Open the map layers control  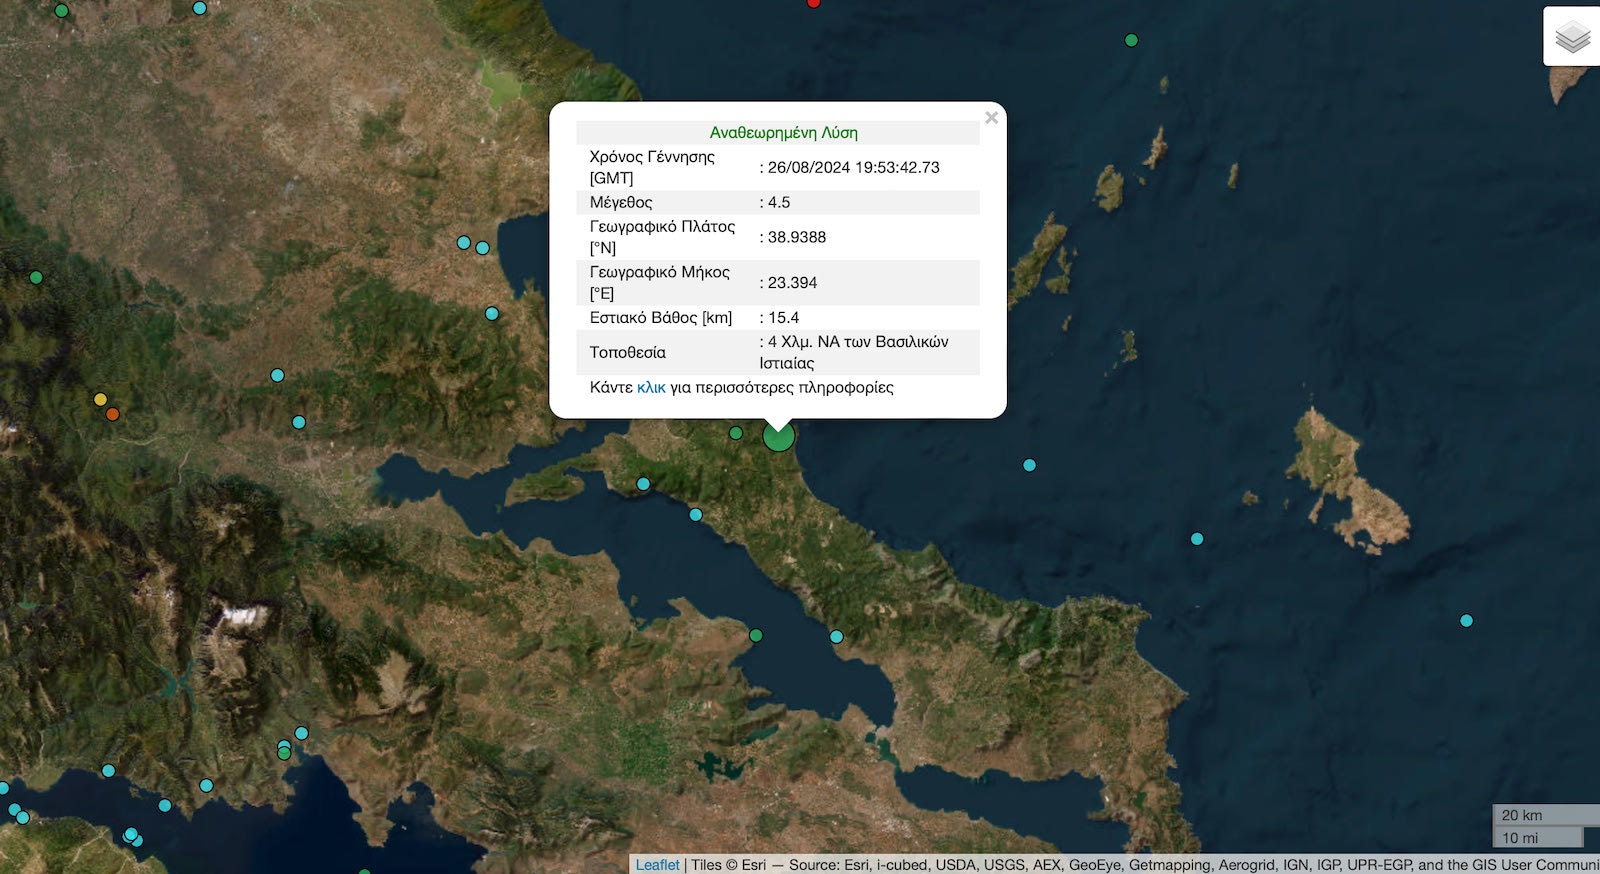pos(1572,37)
